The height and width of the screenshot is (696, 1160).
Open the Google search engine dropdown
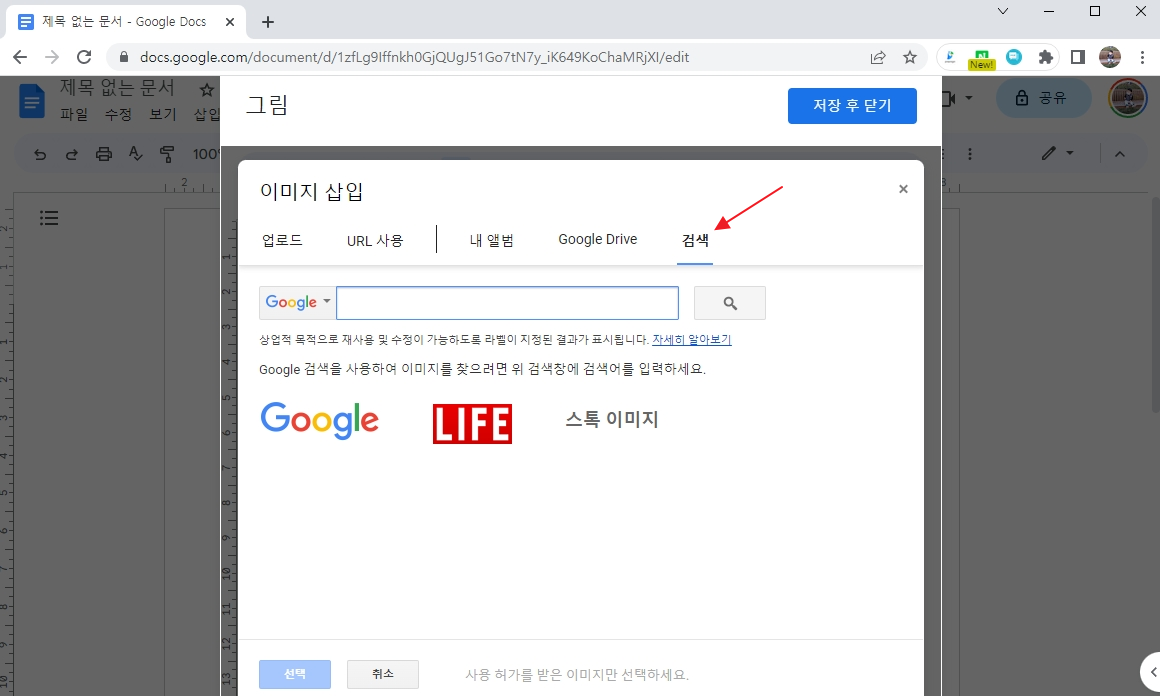pos(296,302)
